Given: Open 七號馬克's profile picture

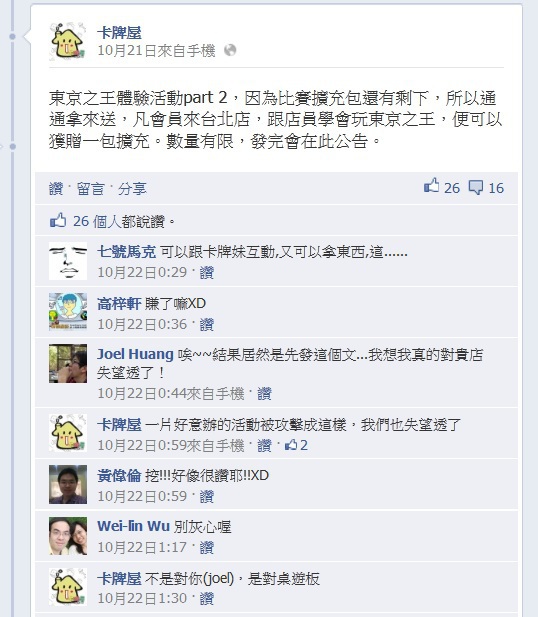Looking at the screenshot, I should click(68, 261).
